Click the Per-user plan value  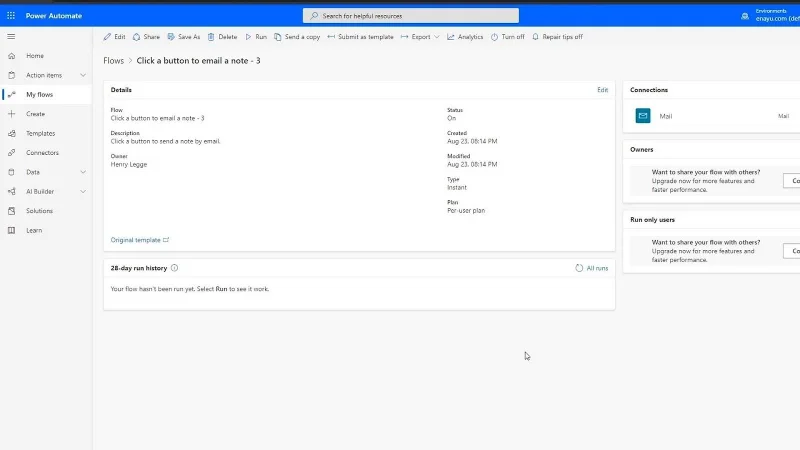(x=466, y=210)
